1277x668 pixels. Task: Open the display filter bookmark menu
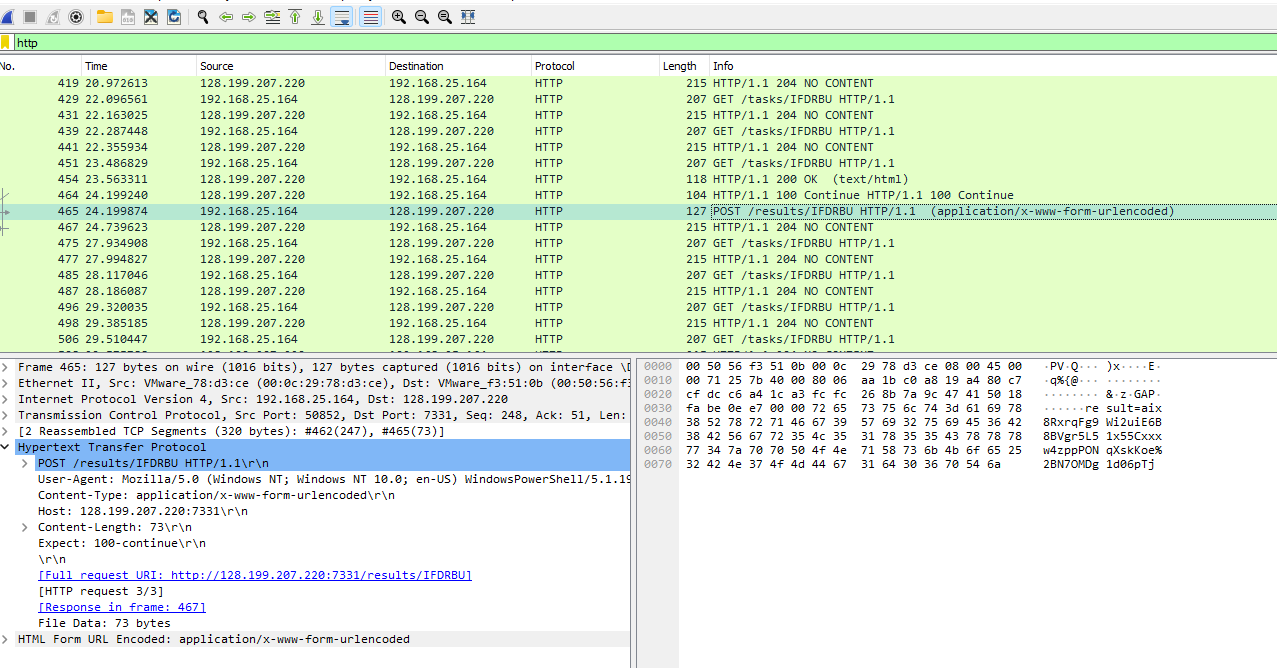pos(6,43)
